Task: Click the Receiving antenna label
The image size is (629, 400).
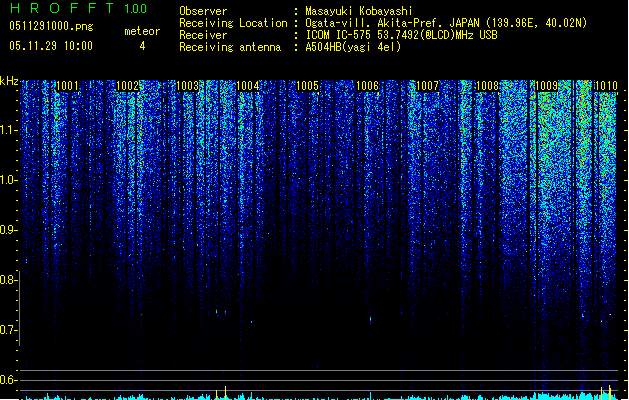Action: click(x=230, y=47)
